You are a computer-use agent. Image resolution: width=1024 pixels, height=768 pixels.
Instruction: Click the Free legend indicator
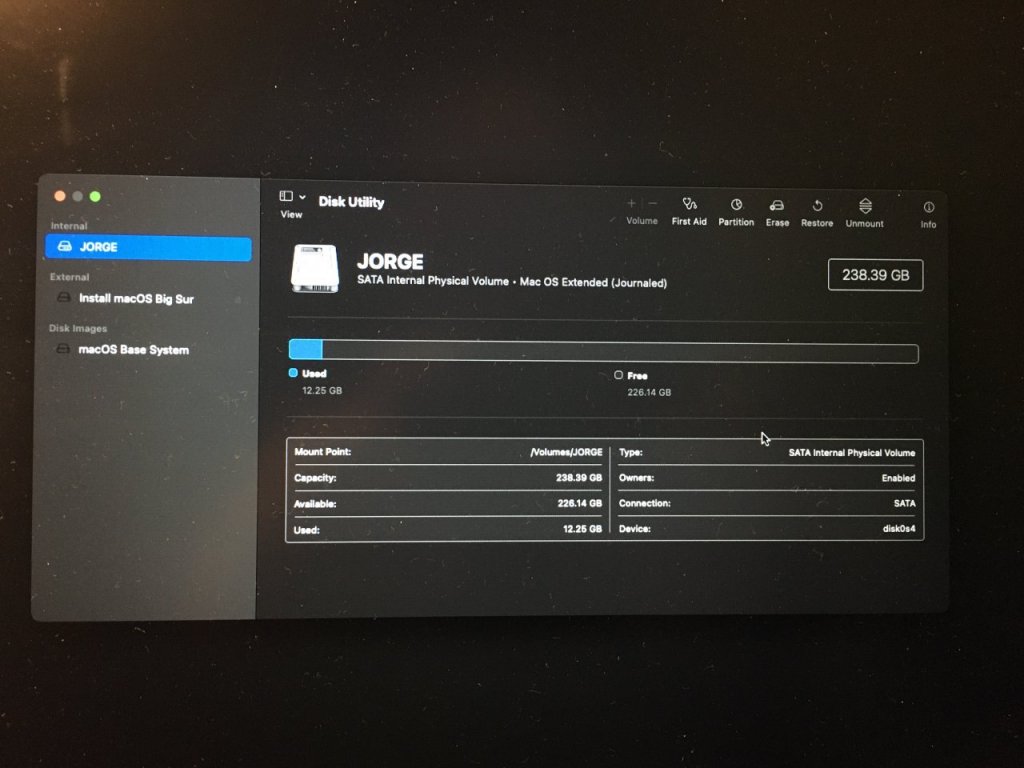619,375
